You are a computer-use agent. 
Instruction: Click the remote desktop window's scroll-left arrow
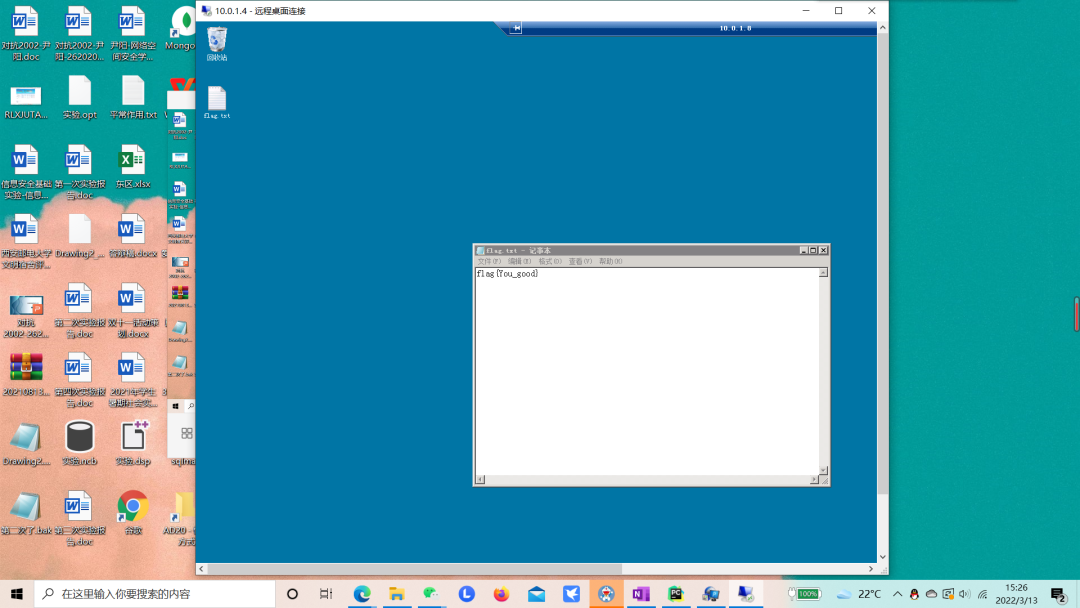201,569
